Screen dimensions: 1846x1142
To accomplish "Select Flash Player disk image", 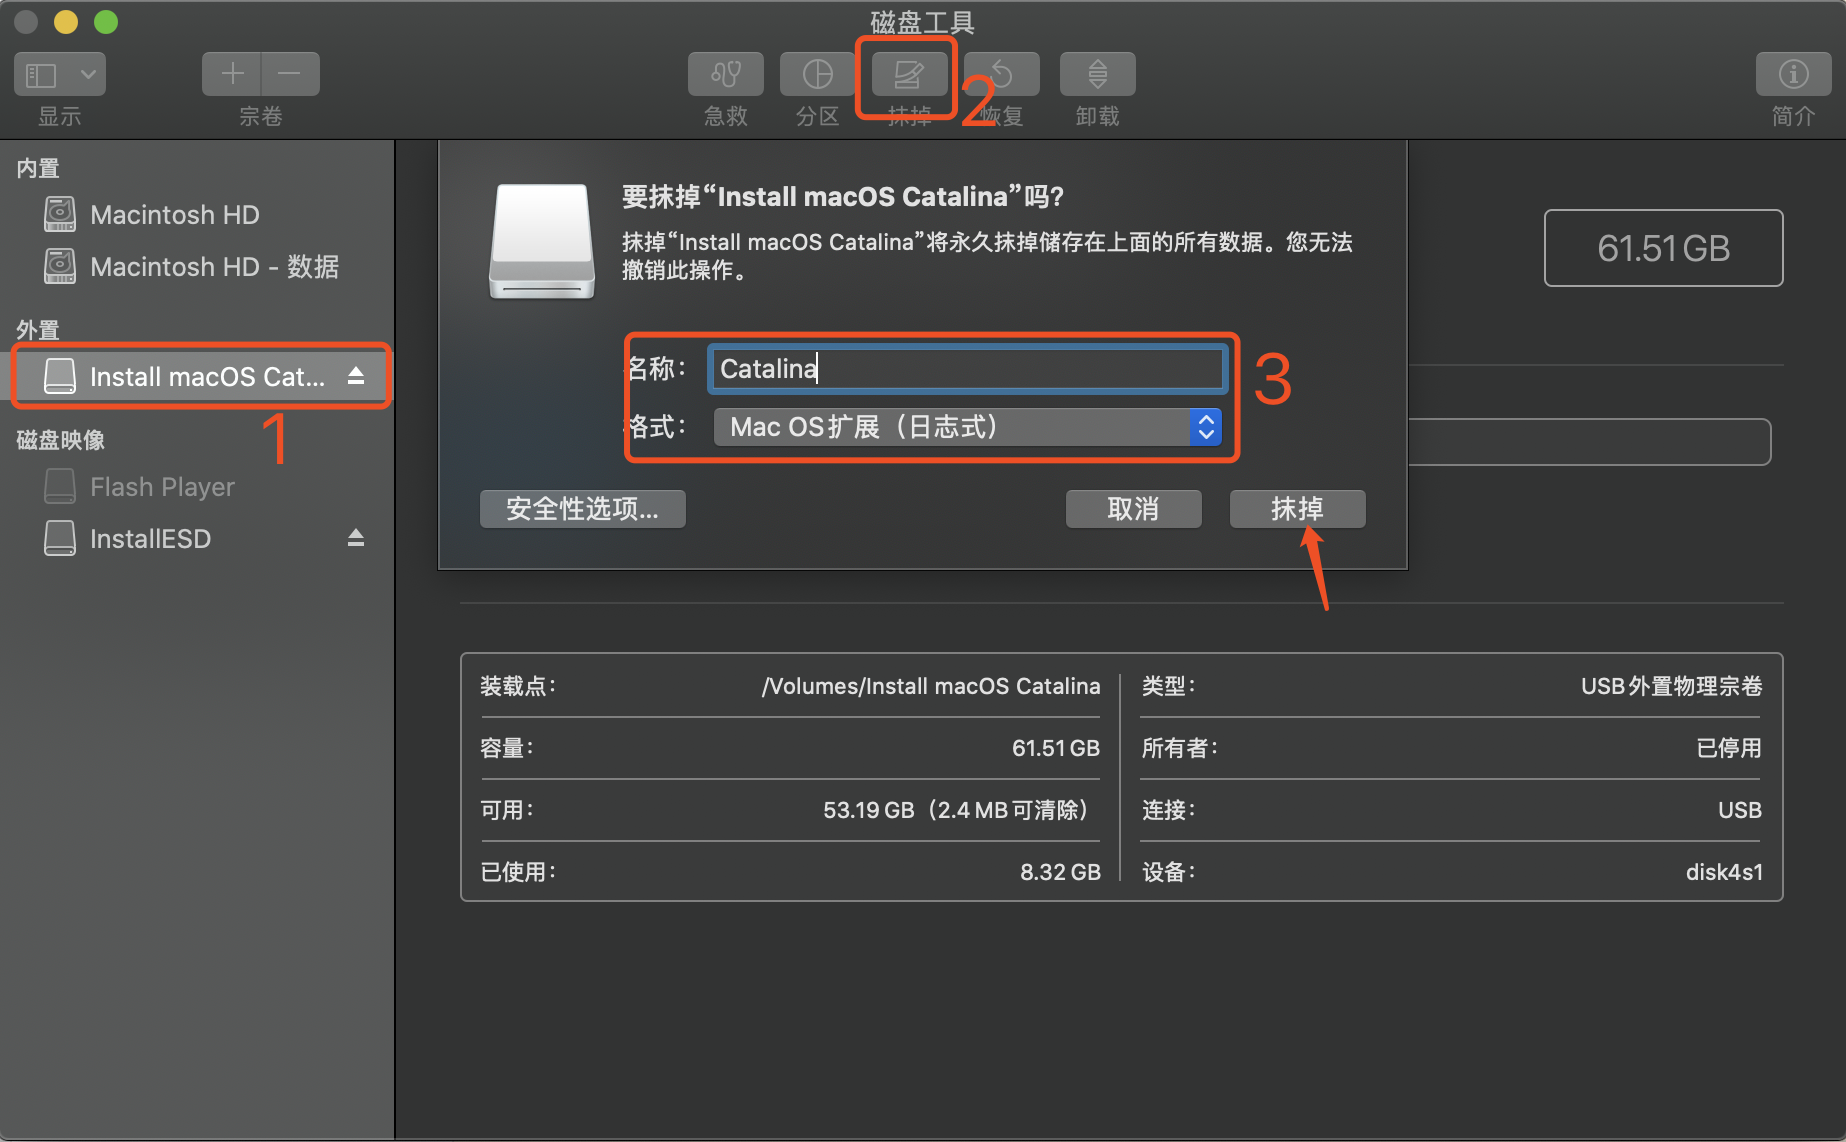I will tap(162, 486).
